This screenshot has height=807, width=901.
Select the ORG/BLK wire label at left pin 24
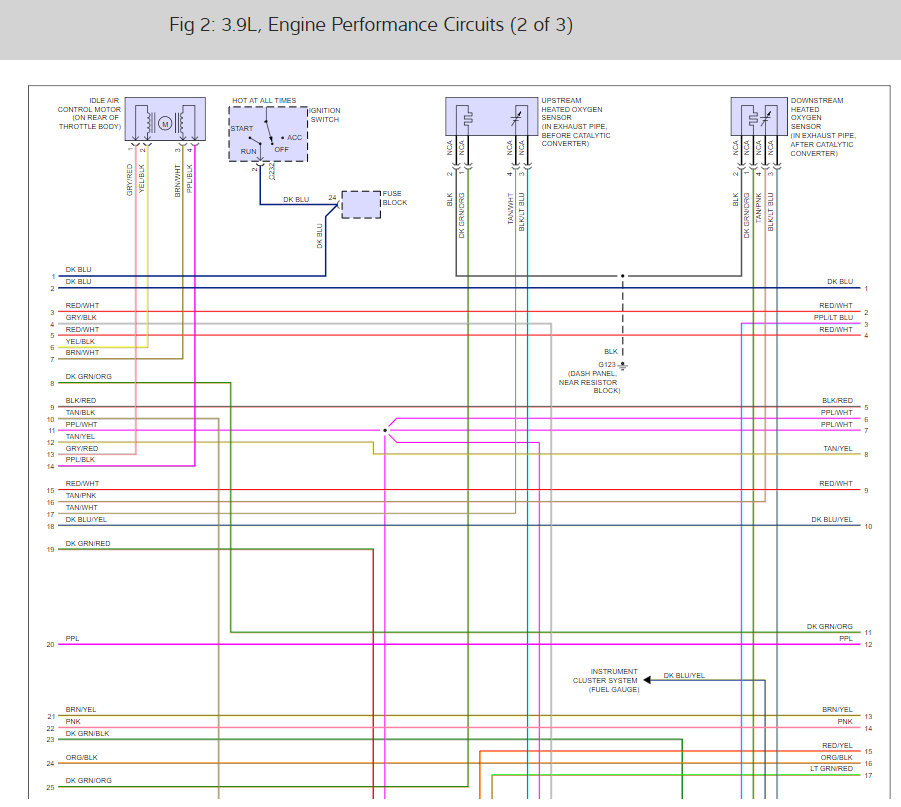pyautogui.click(x=82, y=758)
